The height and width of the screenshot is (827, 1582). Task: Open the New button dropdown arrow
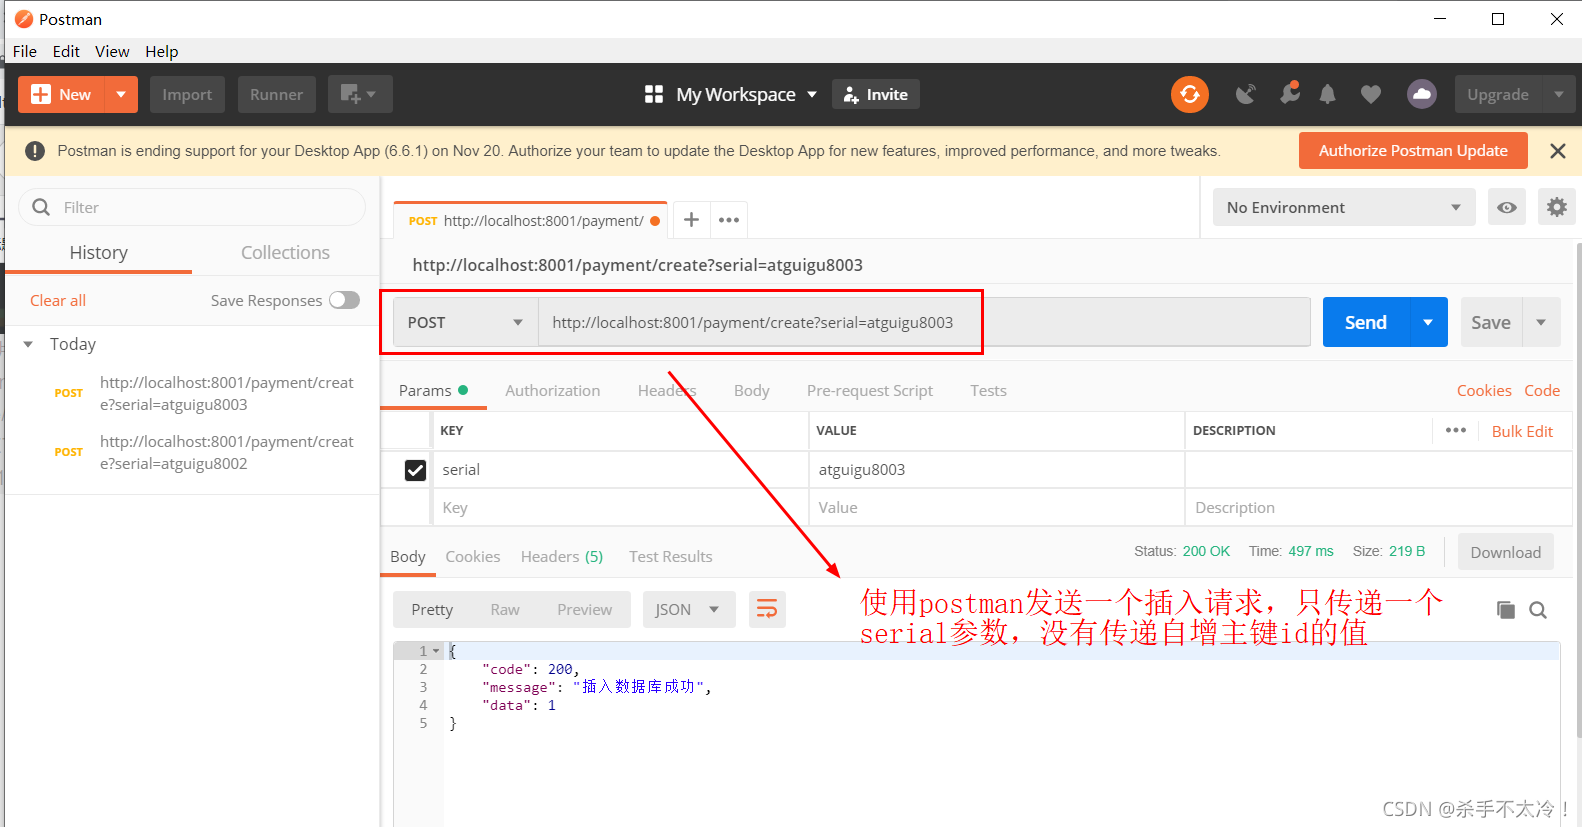point(121,94)
